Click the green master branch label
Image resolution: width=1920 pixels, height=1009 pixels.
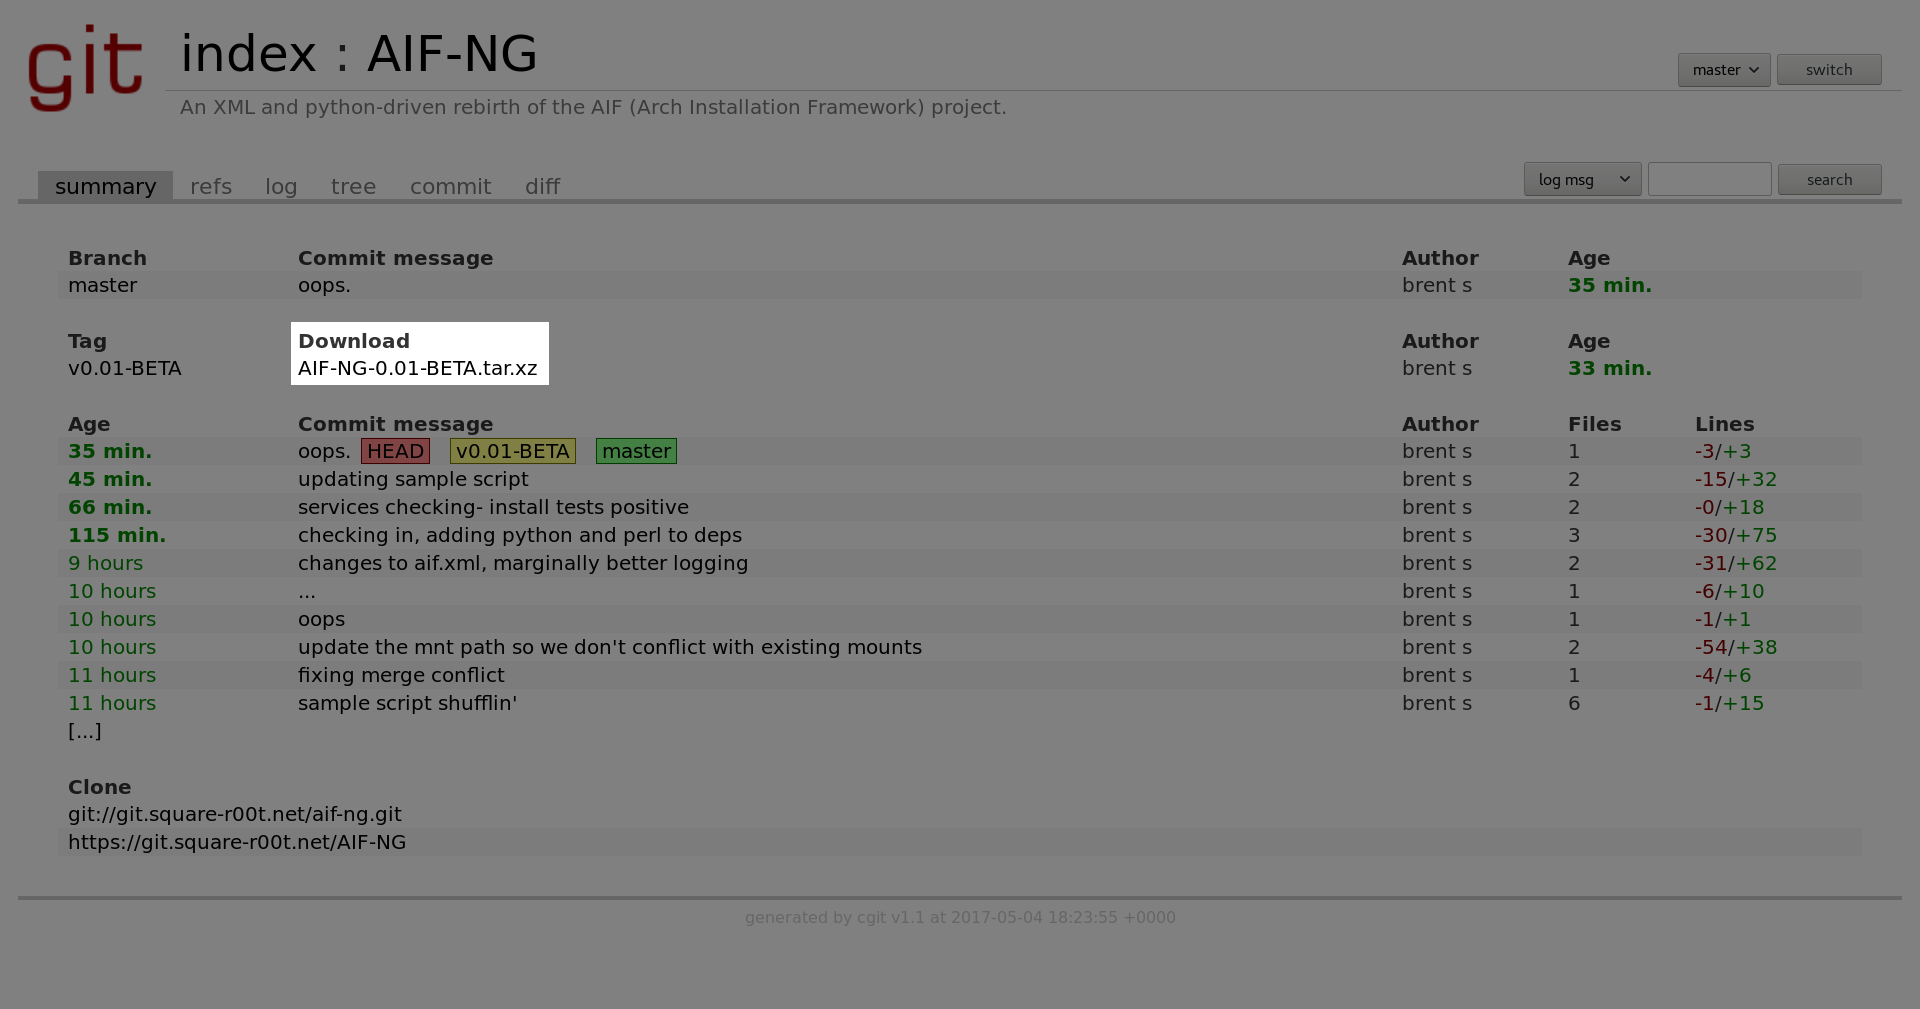pyautogui.click(x=636, y=452)
